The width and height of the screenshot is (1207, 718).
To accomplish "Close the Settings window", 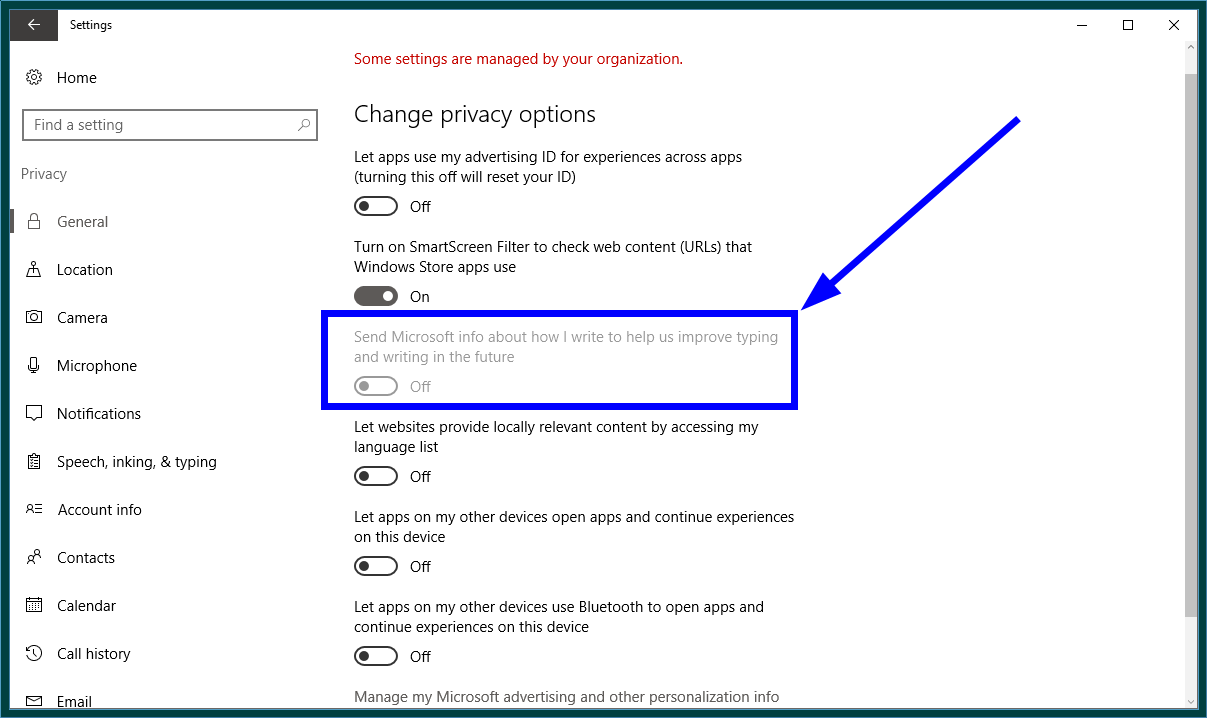I will 1174,25.
